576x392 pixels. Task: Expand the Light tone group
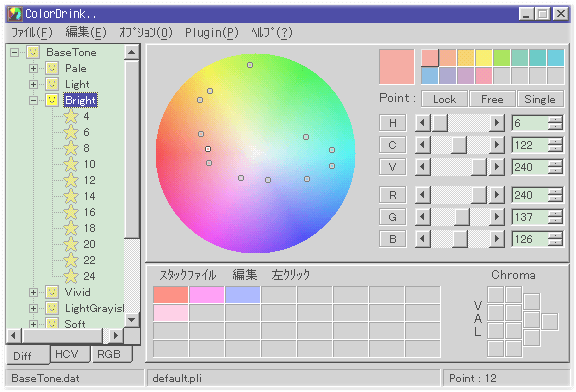[33, 84]
